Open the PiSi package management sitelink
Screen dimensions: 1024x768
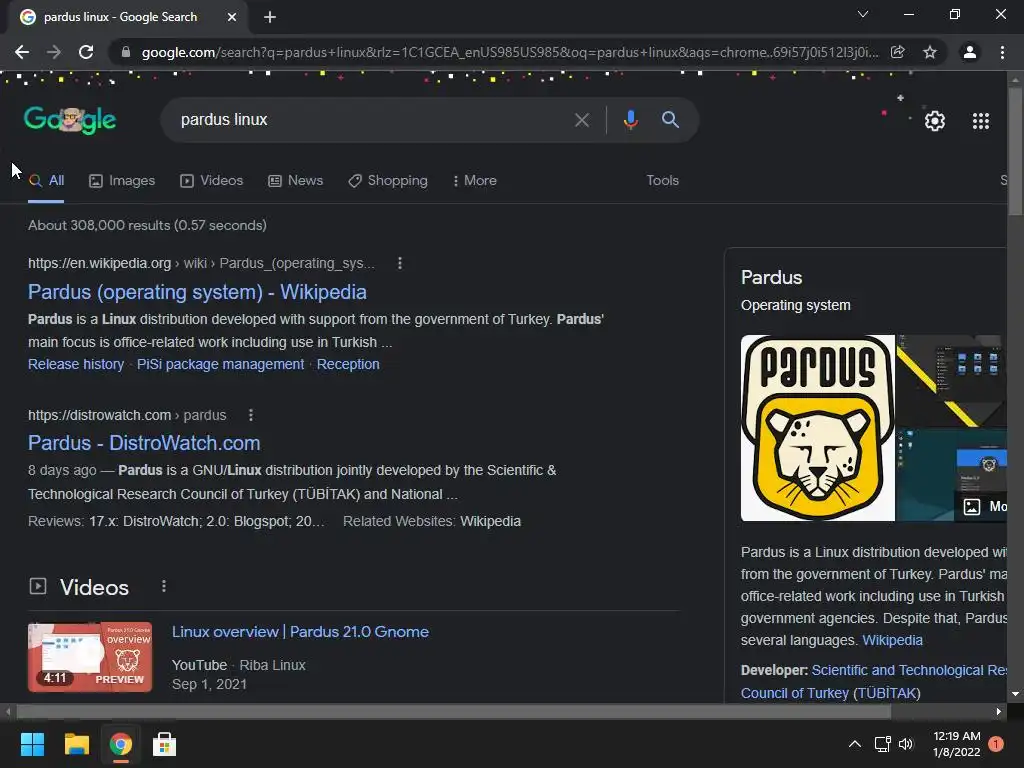point(220,364)
